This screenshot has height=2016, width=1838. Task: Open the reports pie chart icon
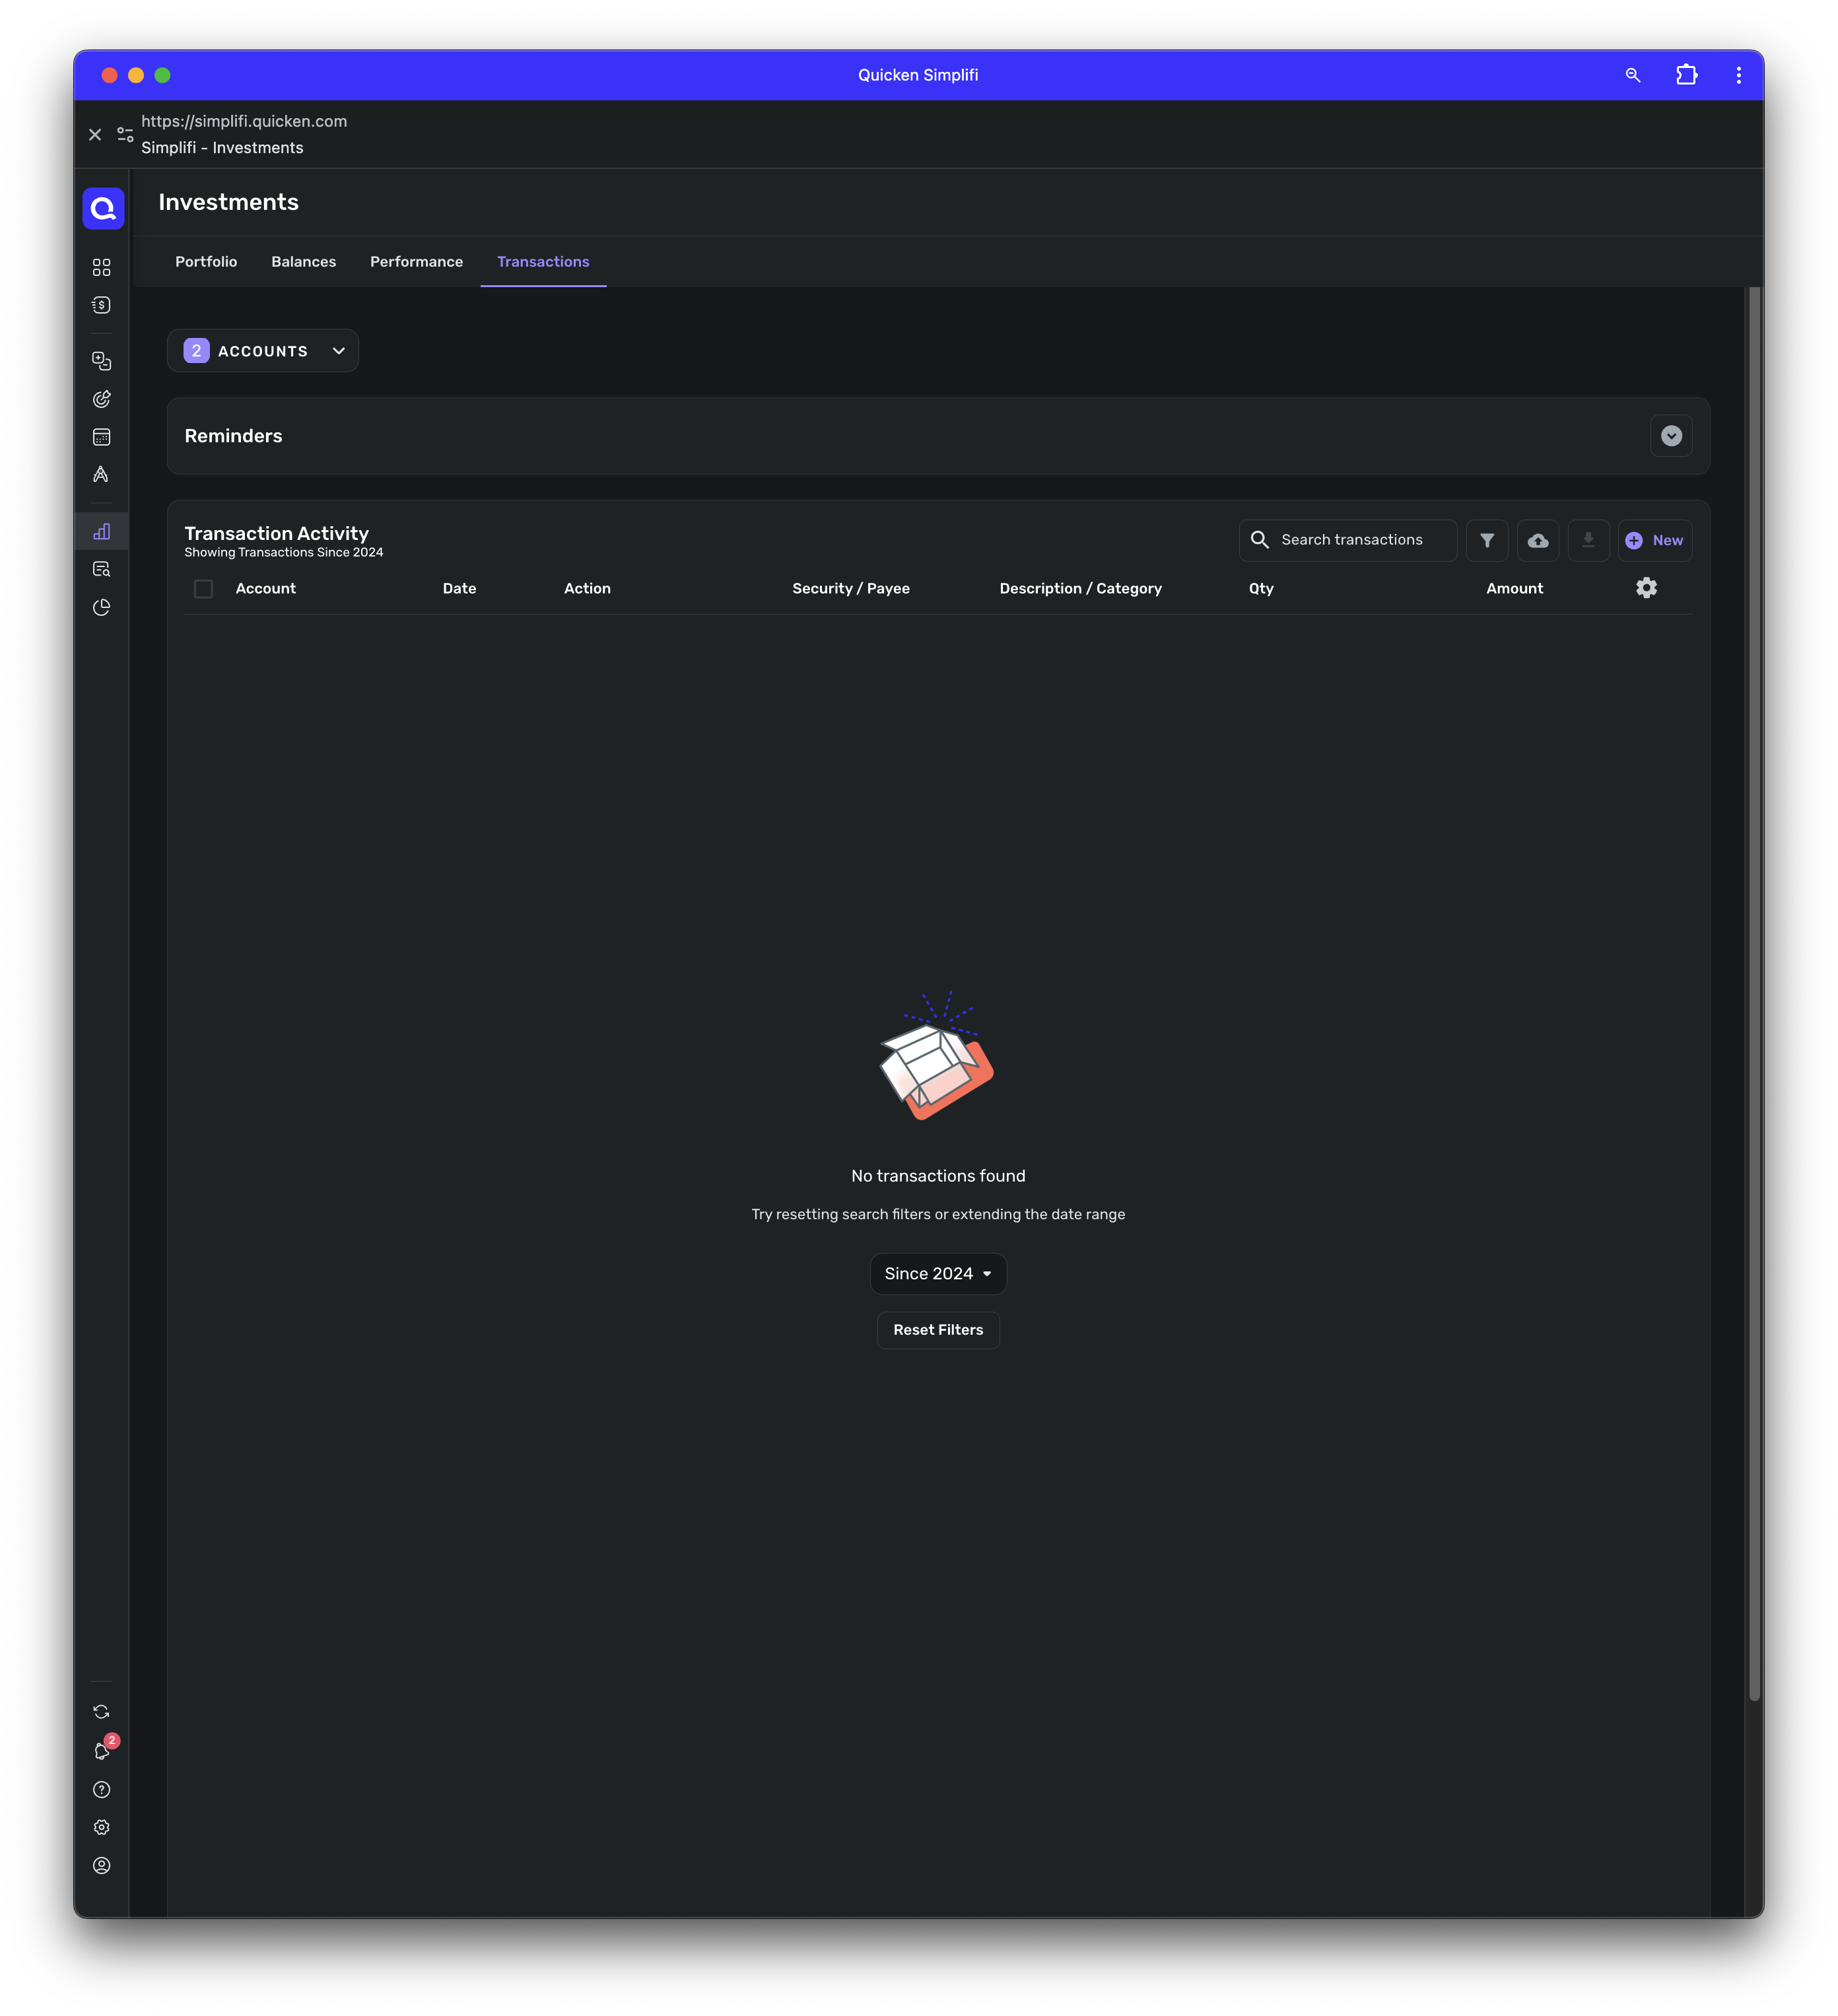101,608
